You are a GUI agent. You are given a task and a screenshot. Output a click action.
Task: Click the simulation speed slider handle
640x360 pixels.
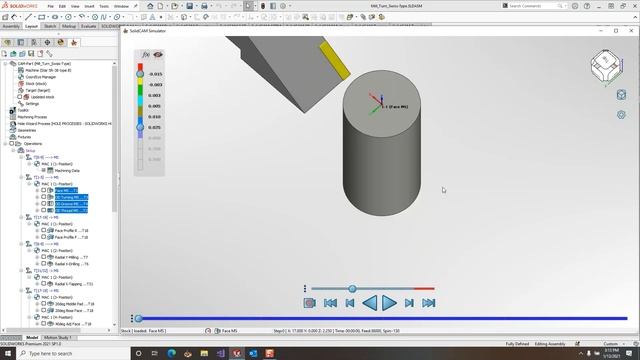click(x=352, y=289)
